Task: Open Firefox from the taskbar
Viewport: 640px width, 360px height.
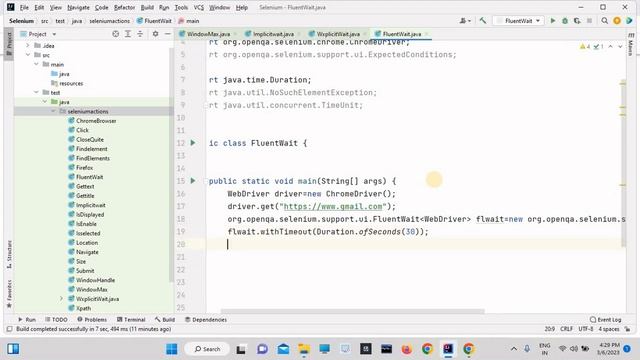Action: click(x=407, y=349)
